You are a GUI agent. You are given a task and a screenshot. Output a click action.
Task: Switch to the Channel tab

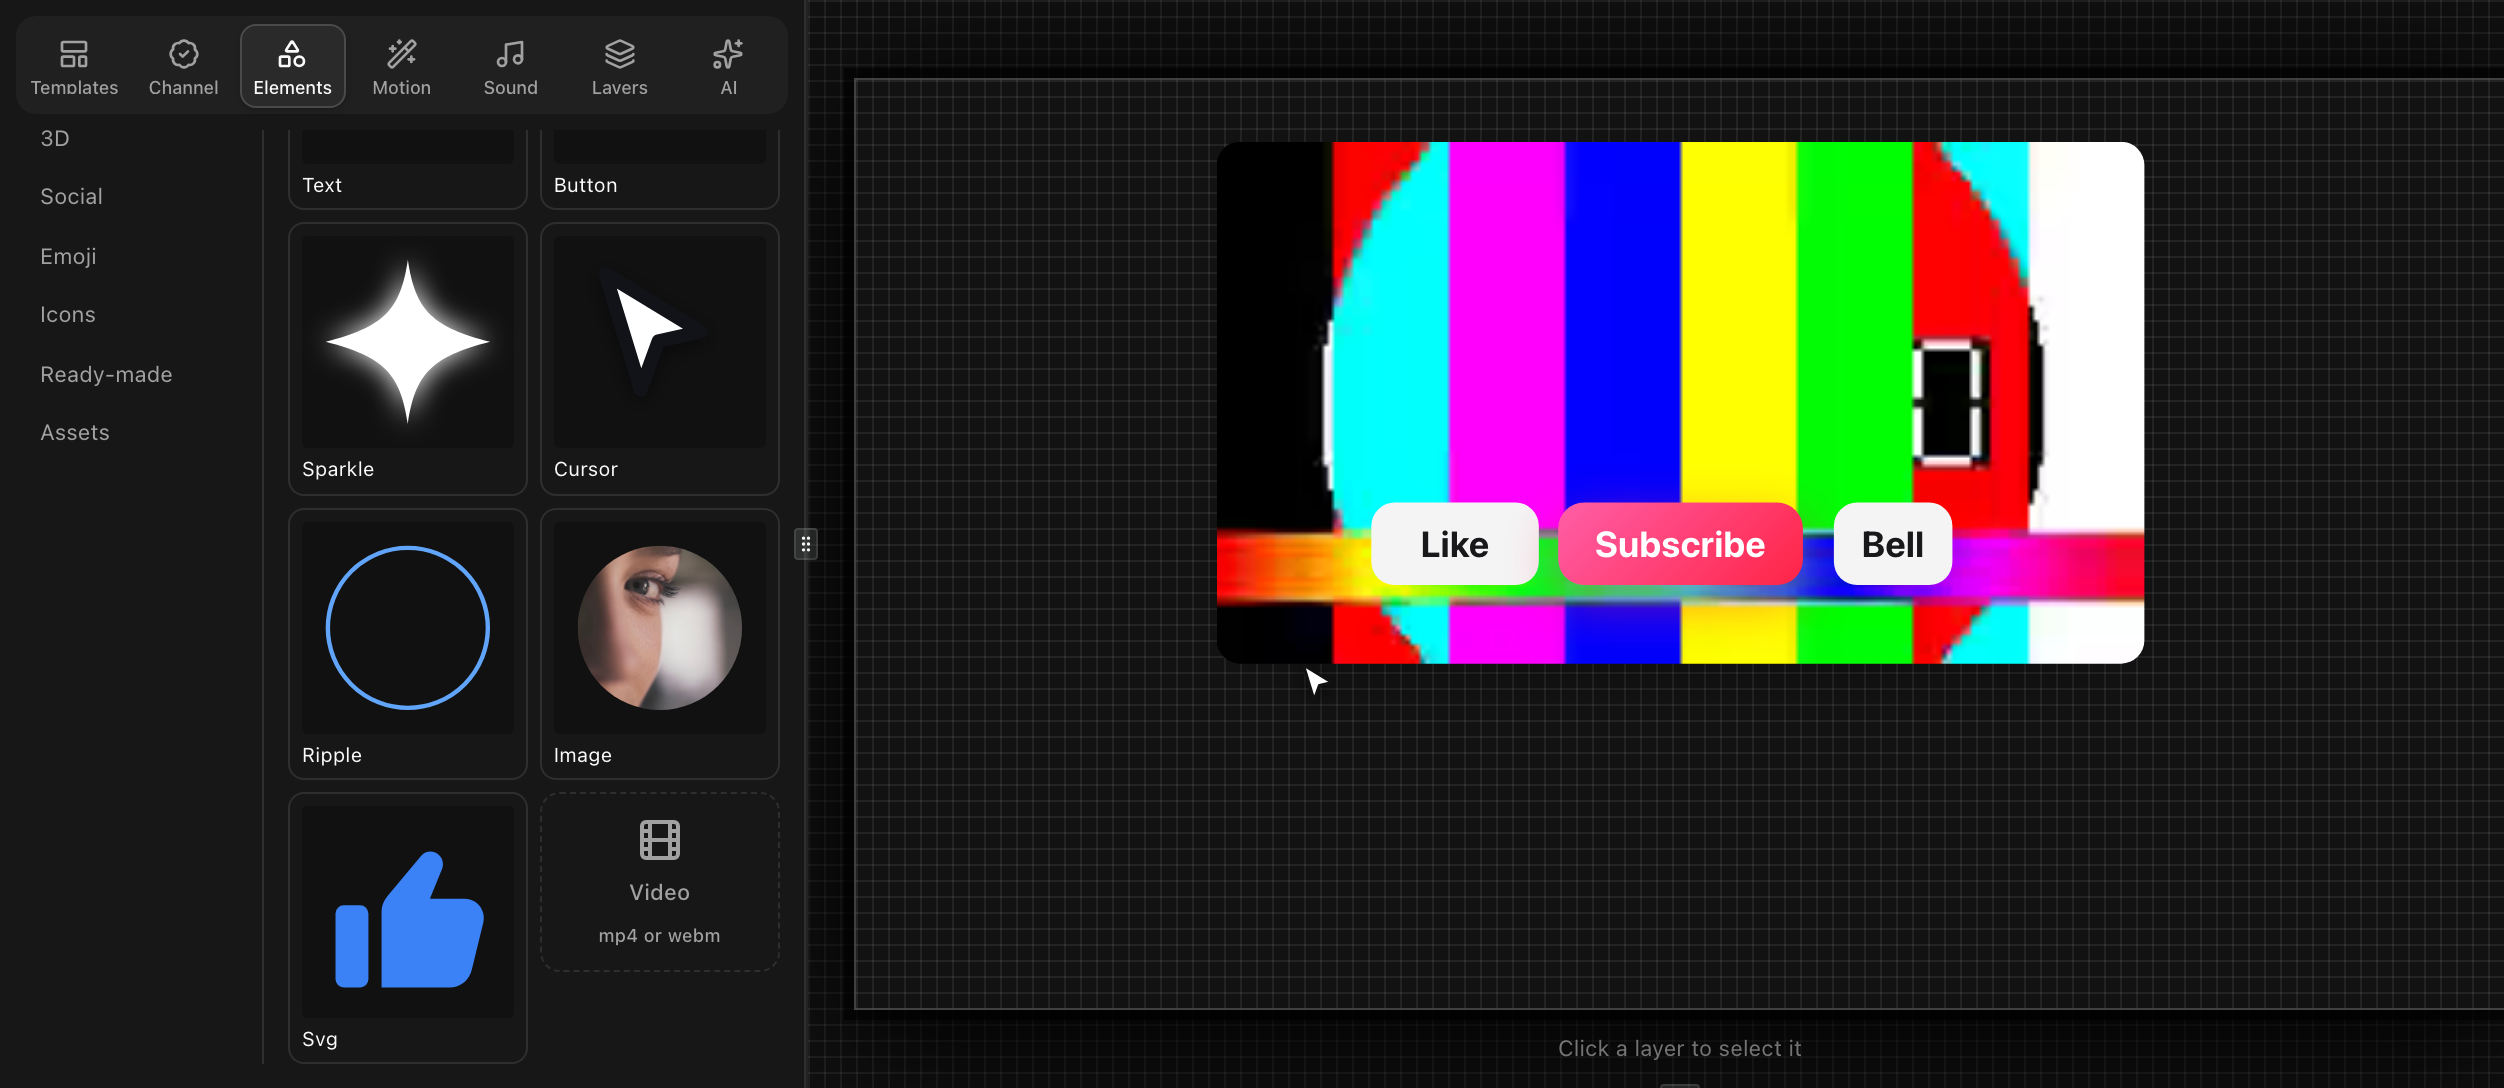pyautogui.click(x=183, y=67)
